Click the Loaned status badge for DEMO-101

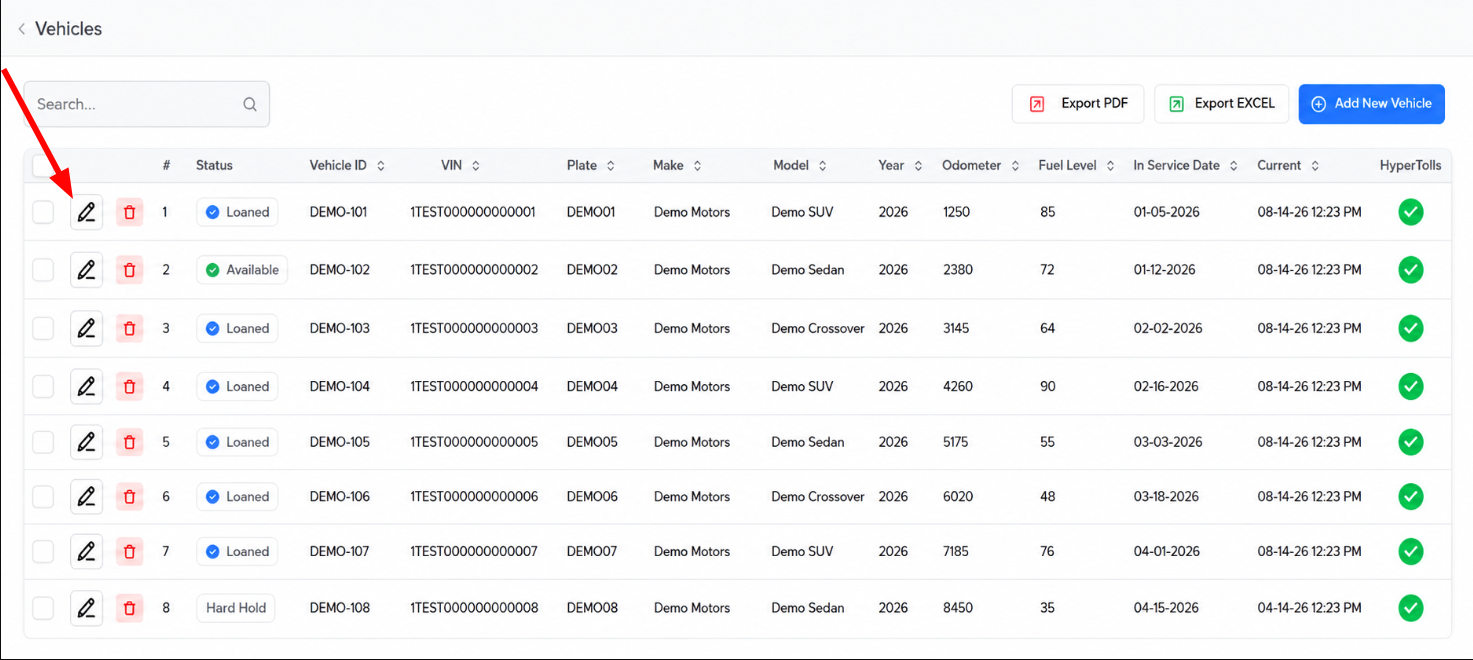(237, 212)
